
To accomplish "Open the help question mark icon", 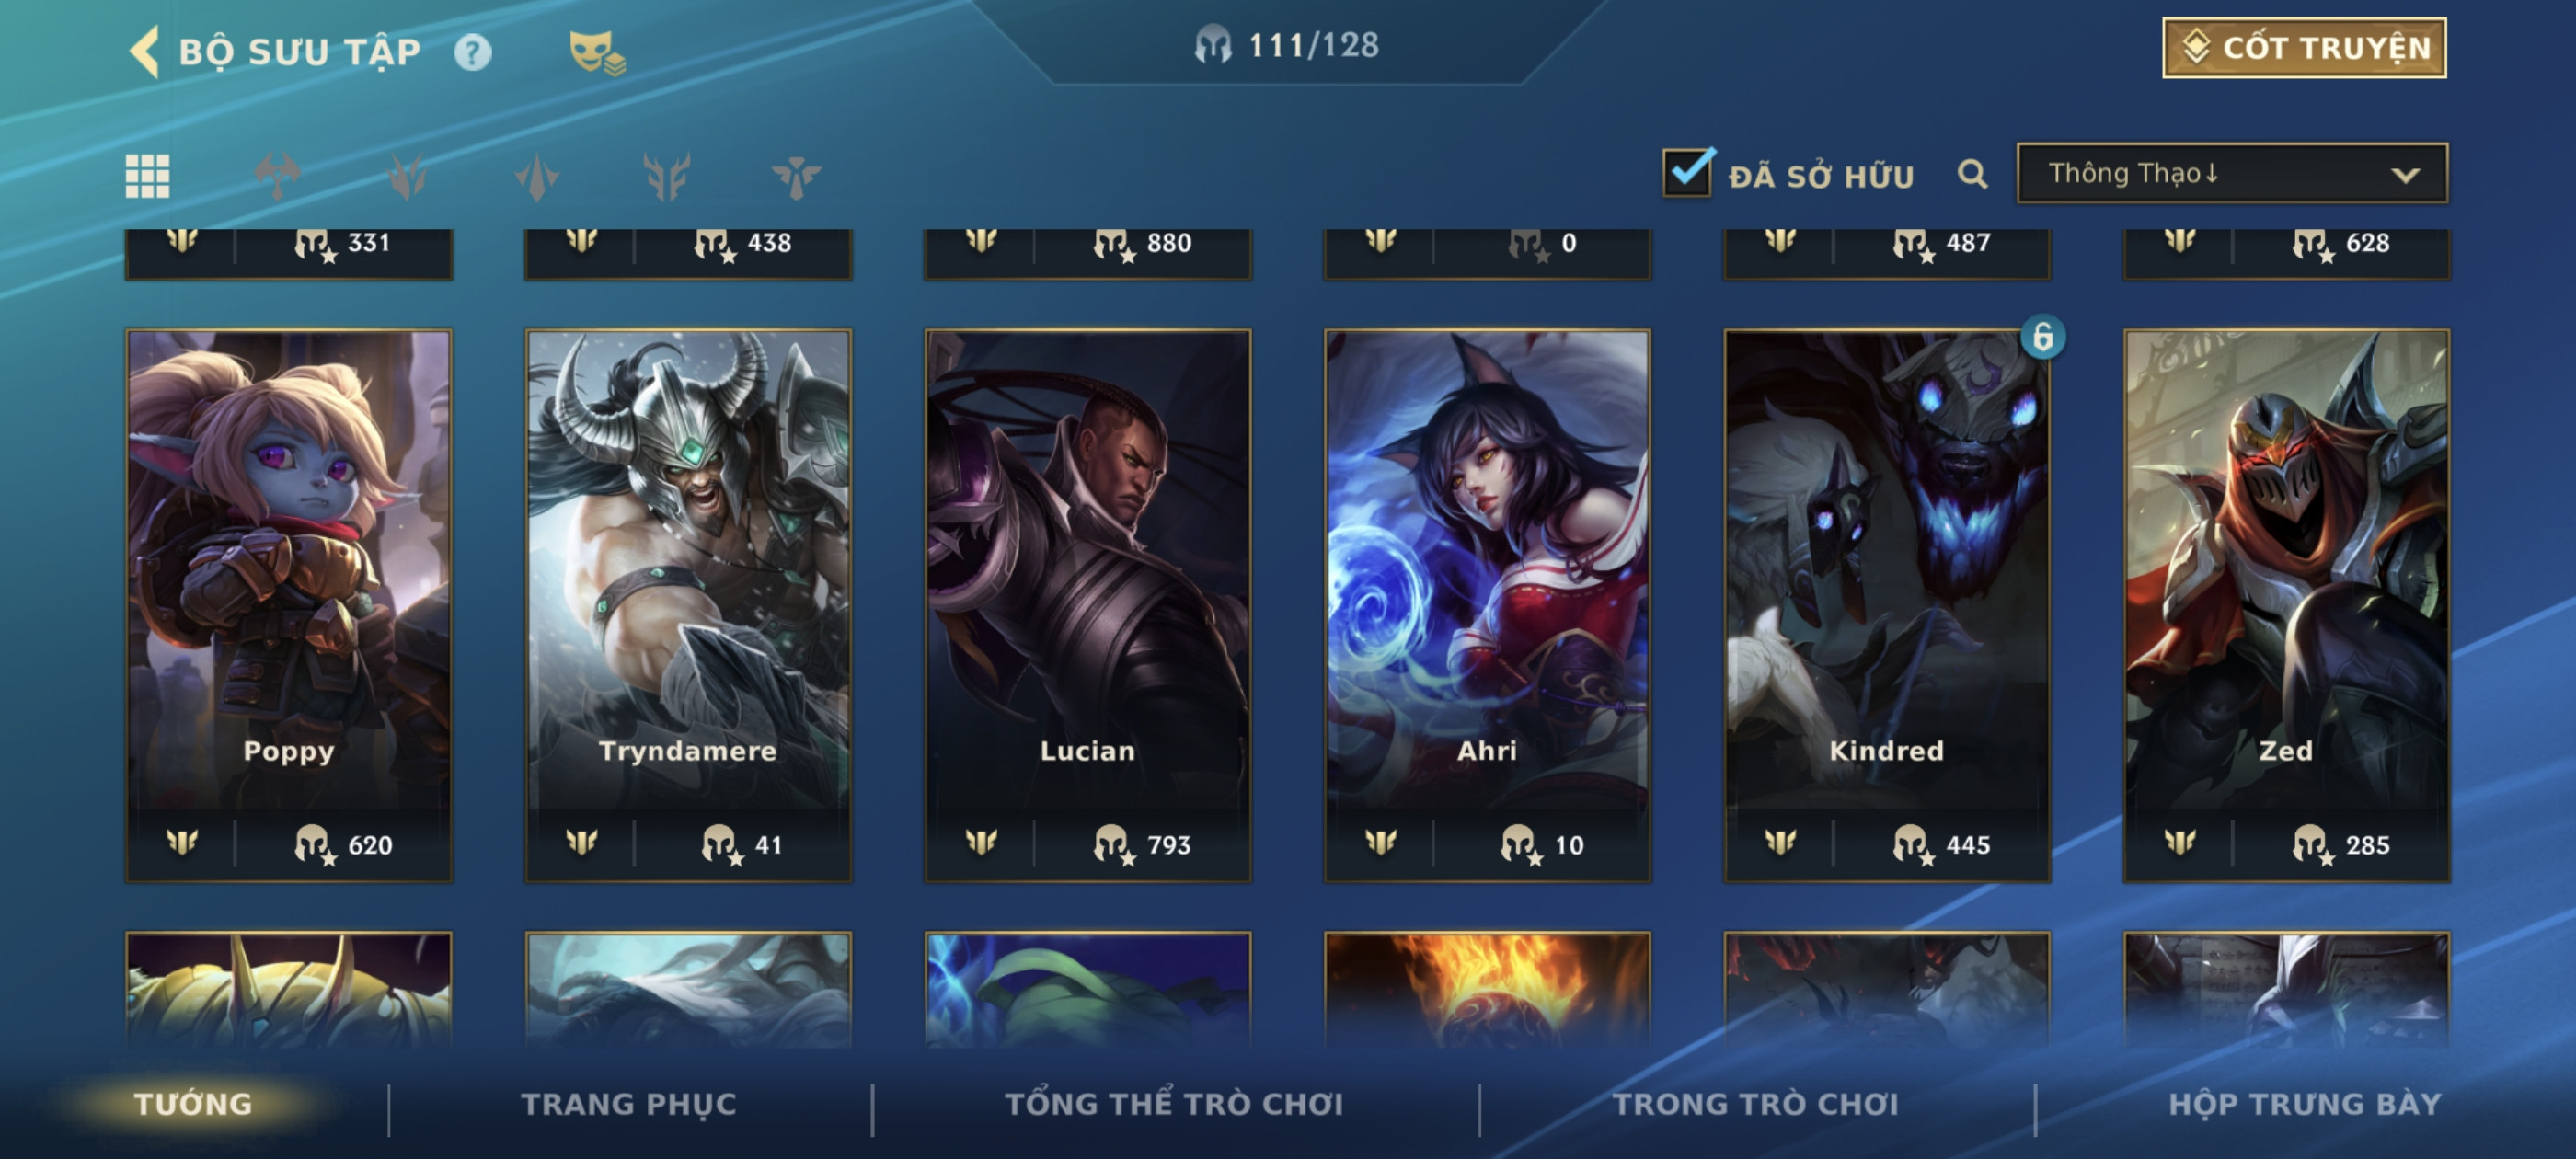I will [473, 52].
